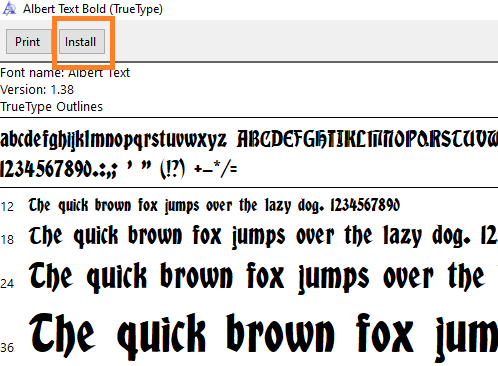Image resolution: width=498 pixels, height=366 pixels.
Task: Click the window title Albert Text Bold (TrueType)
Action: point(93,9)
